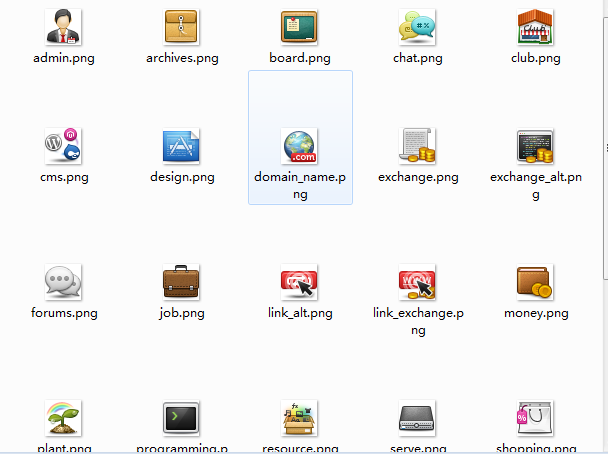This screenshot has height=454, width=608.
Task: Click the chat.png file name label
Action: pyautogui.click(x=418, y=58)
